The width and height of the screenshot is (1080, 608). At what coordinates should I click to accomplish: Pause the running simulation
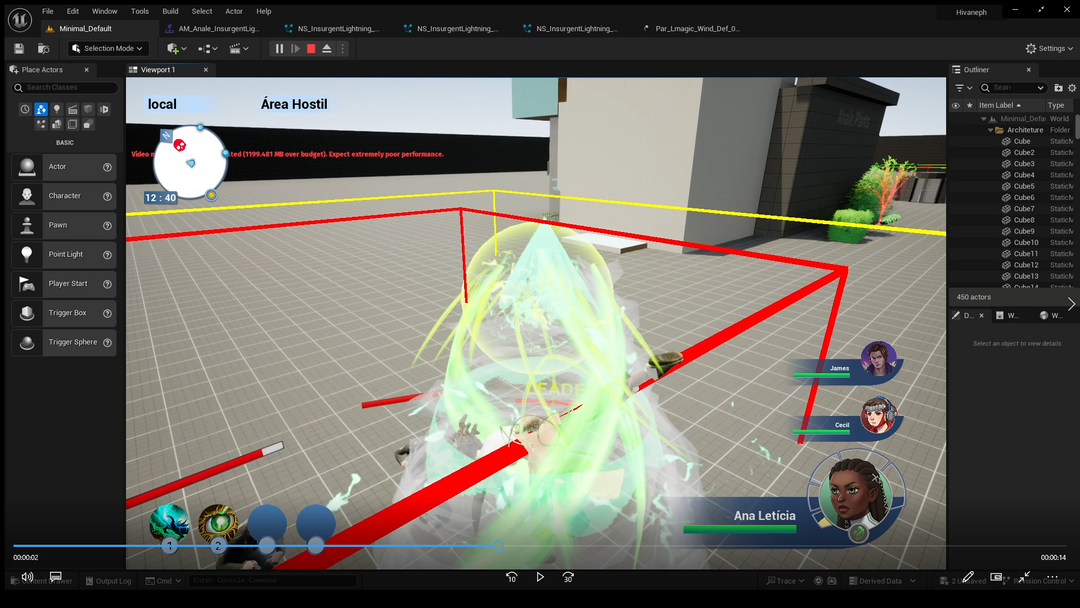(x=279, y=48)
